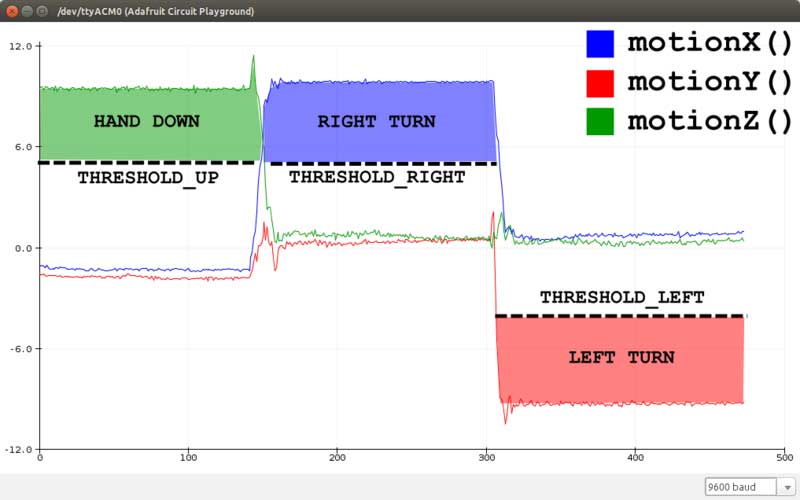Screen dimensions: 800x500
Task: Click the blue motionX() legend square
Action: point(600,44)
